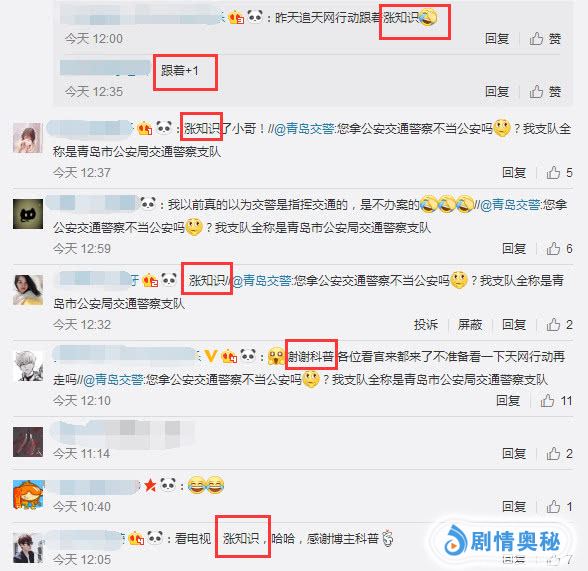Open @青岛交警 mention in the 12:37 comment
Screen dimensions: 588x571
pyautogui.click(x=304, y=129)
